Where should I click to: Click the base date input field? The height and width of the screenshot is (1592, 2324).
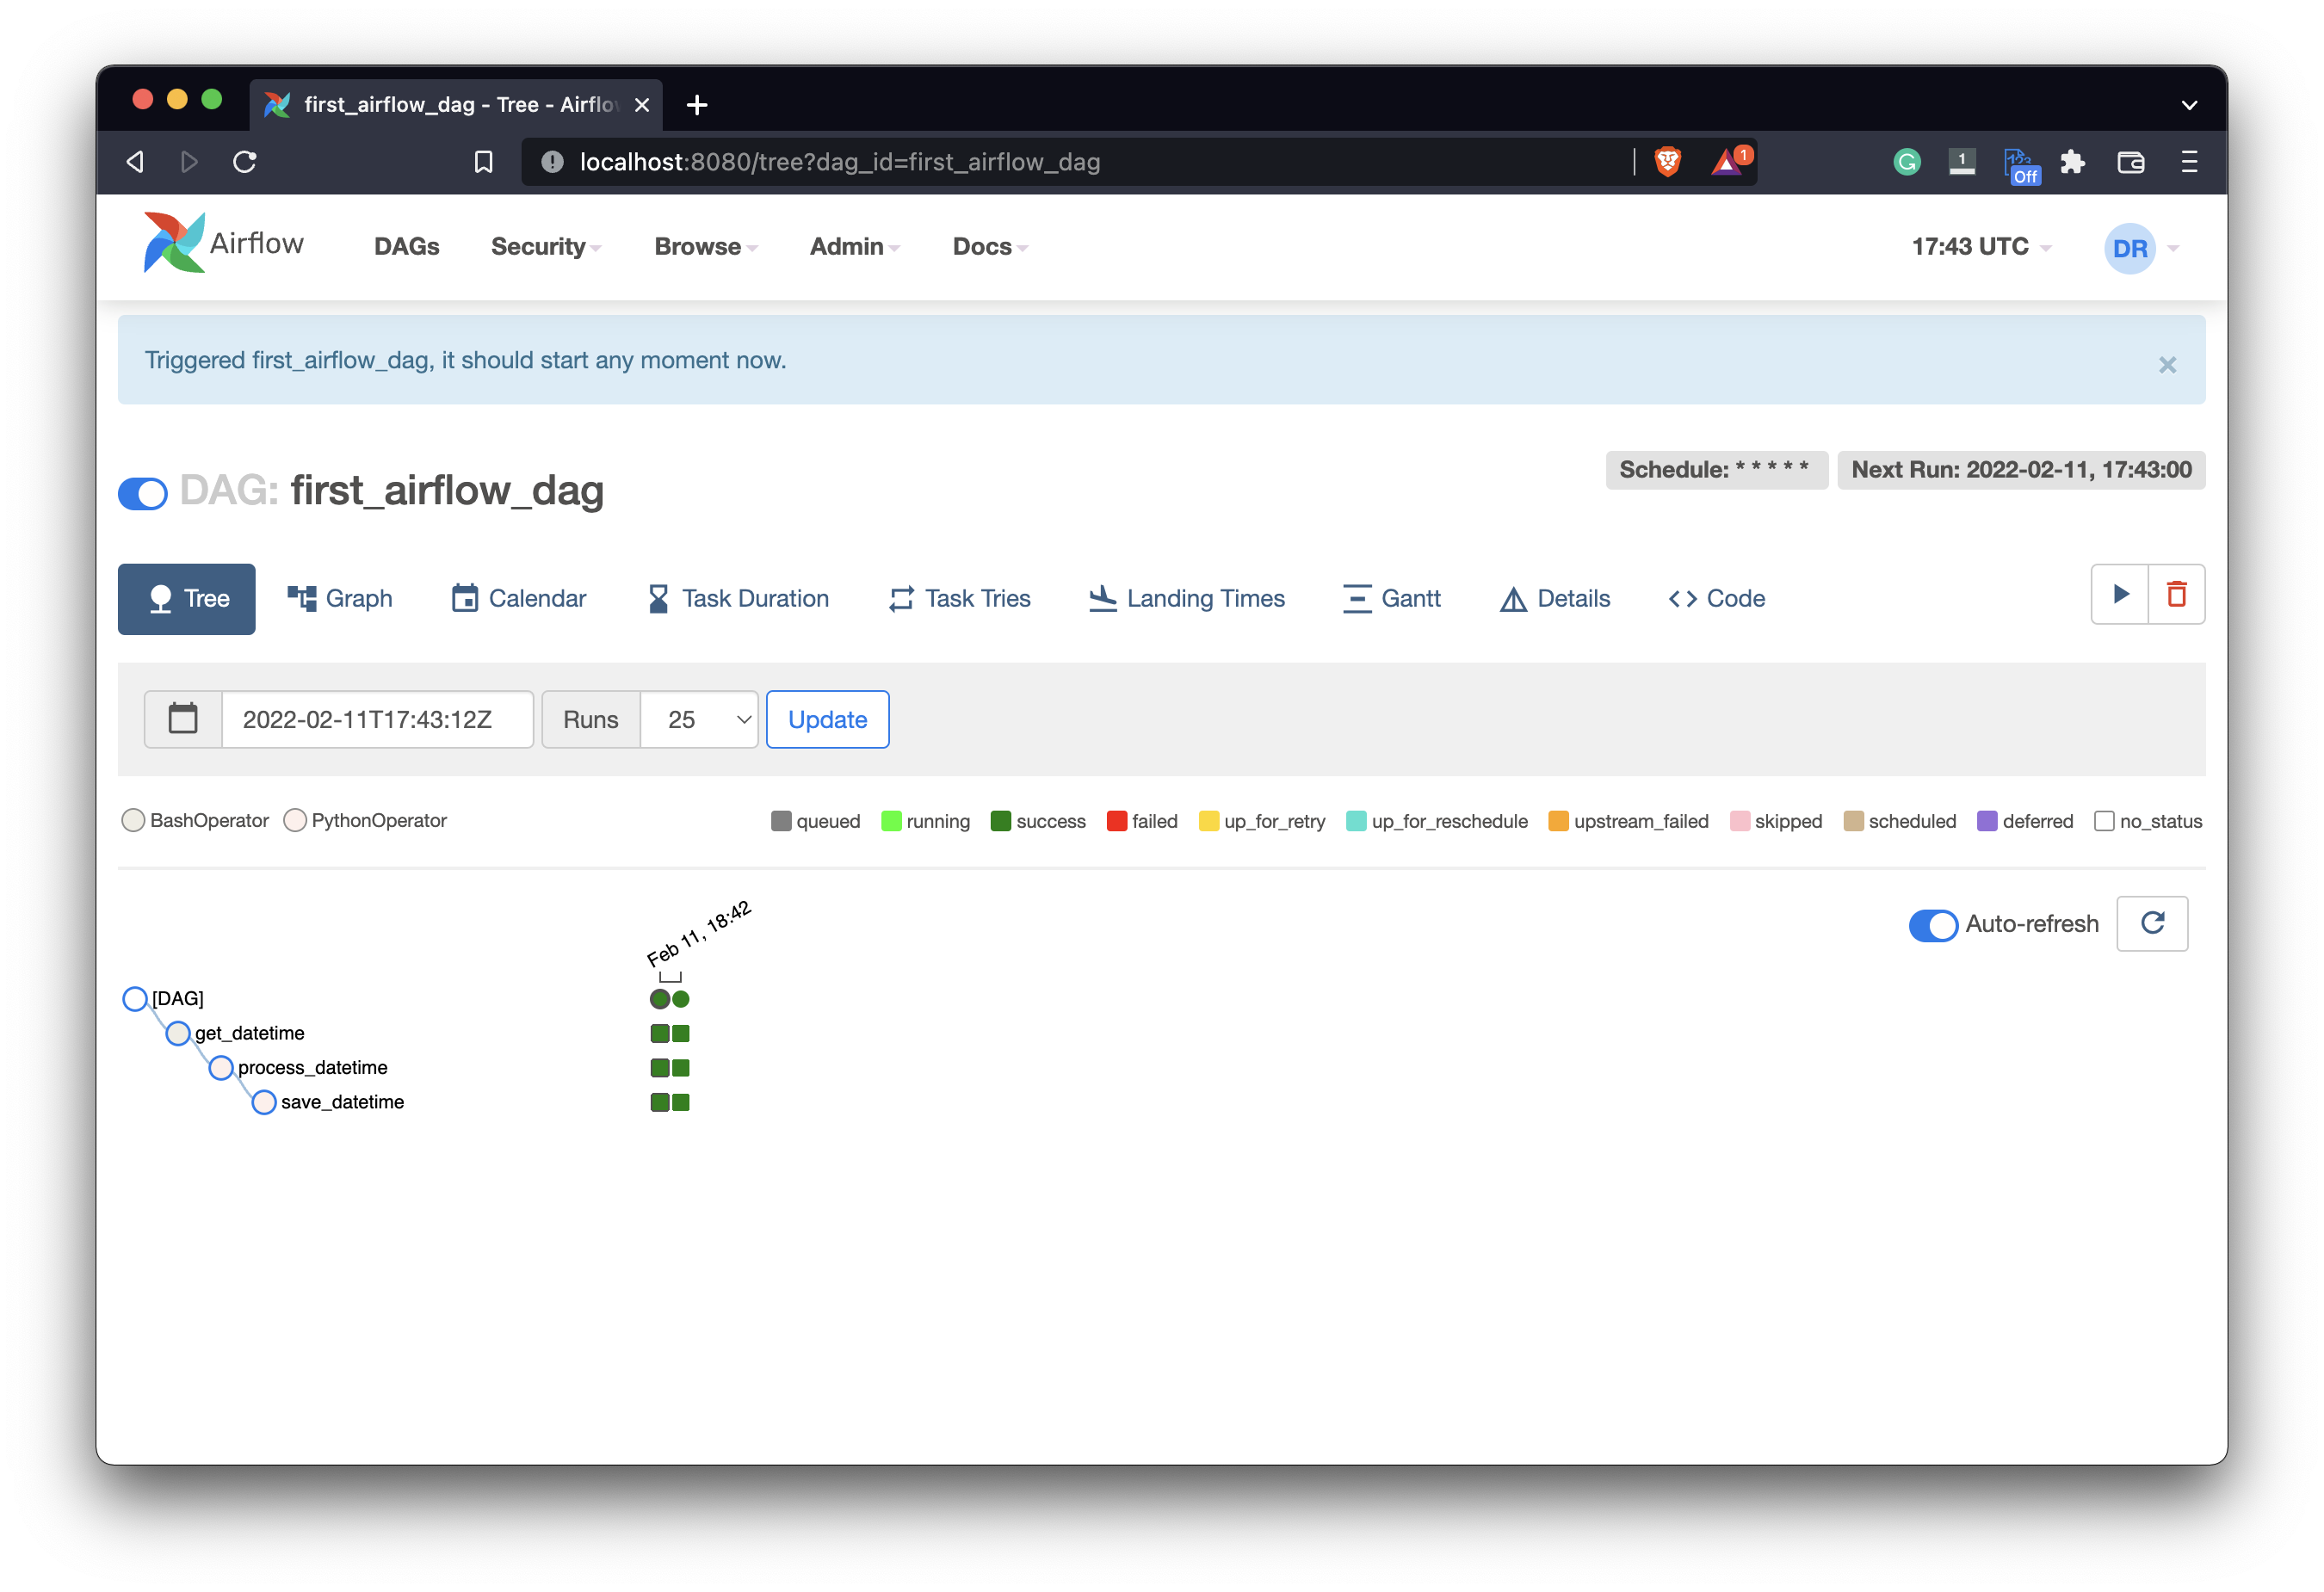[377, 719]
